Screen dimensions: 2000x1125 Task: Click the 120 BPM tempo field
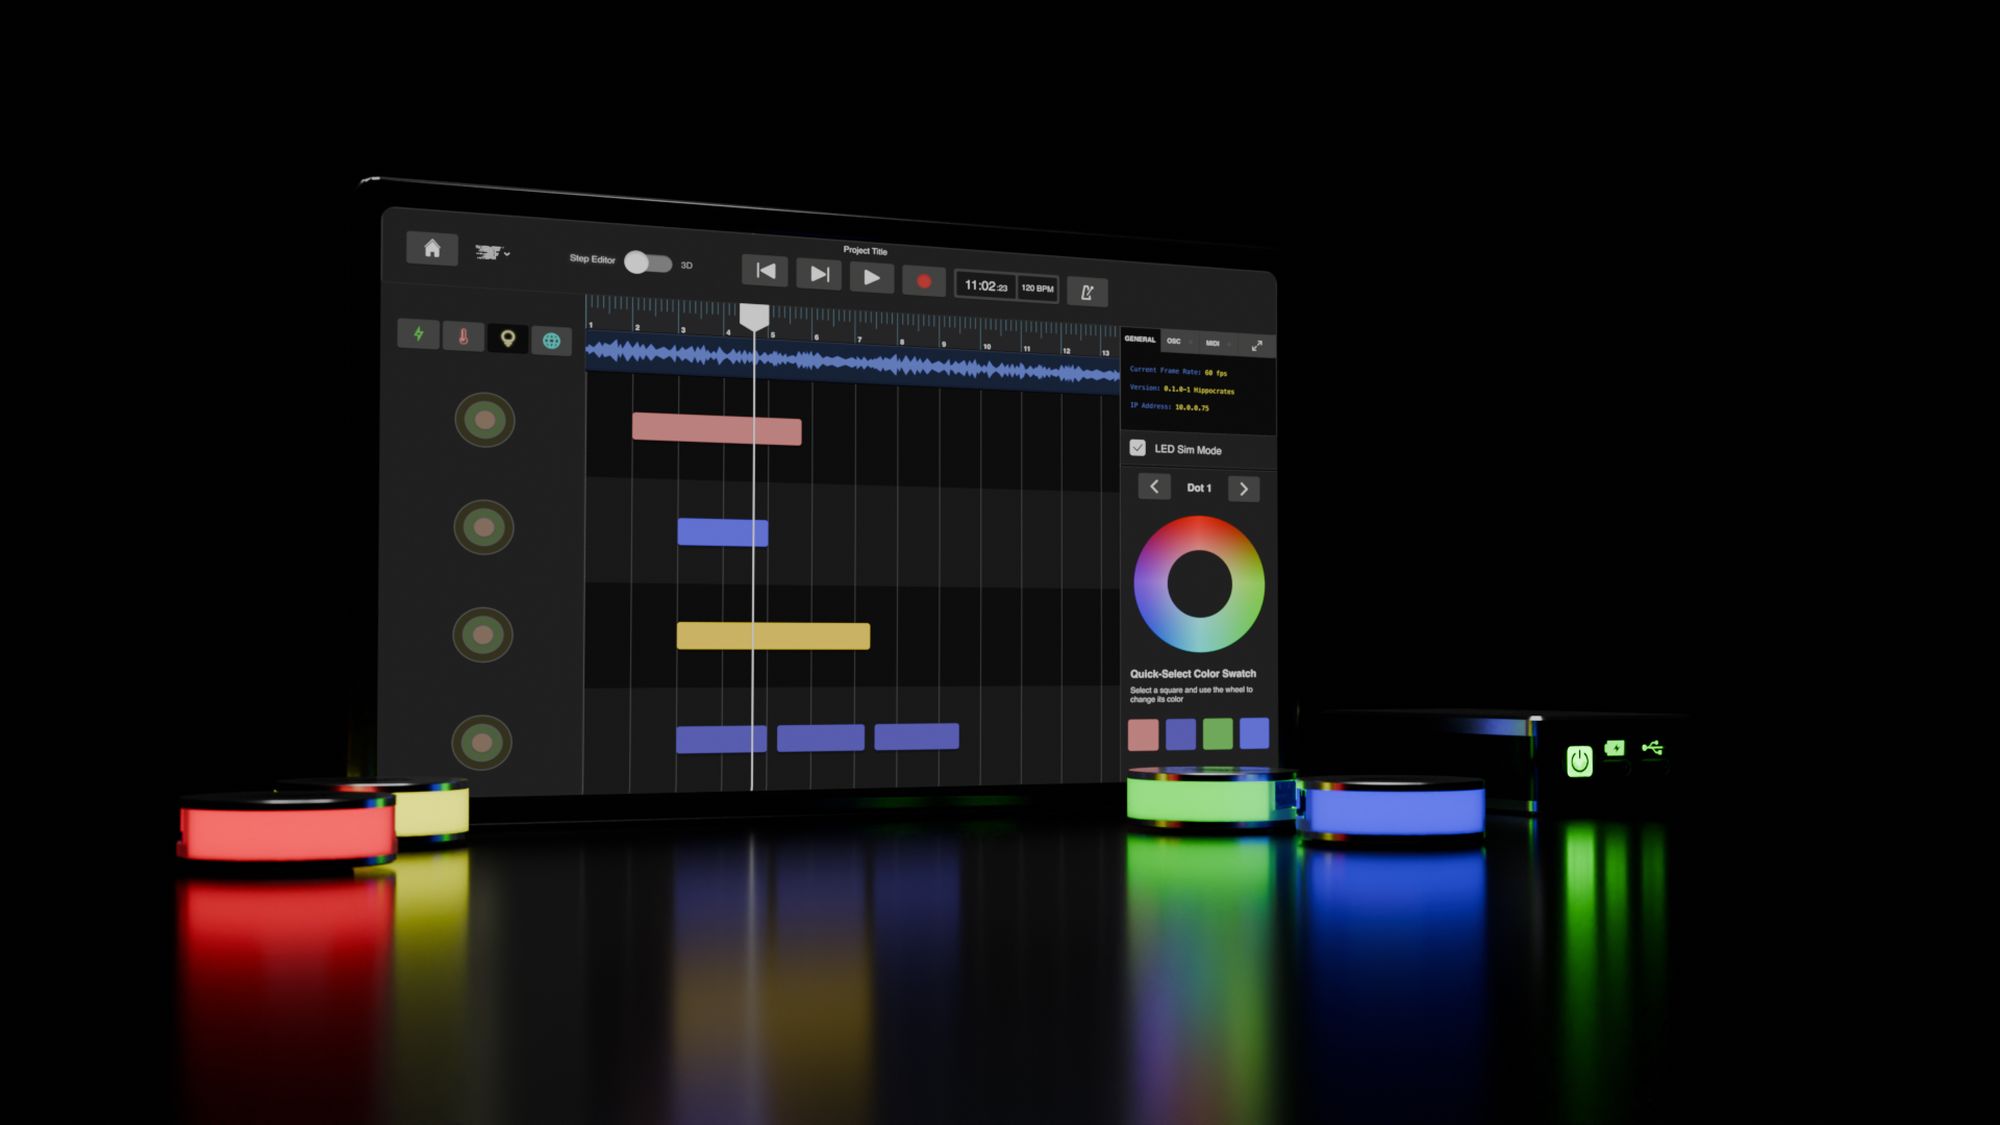pyautogui.click(x=1037, y=288)
